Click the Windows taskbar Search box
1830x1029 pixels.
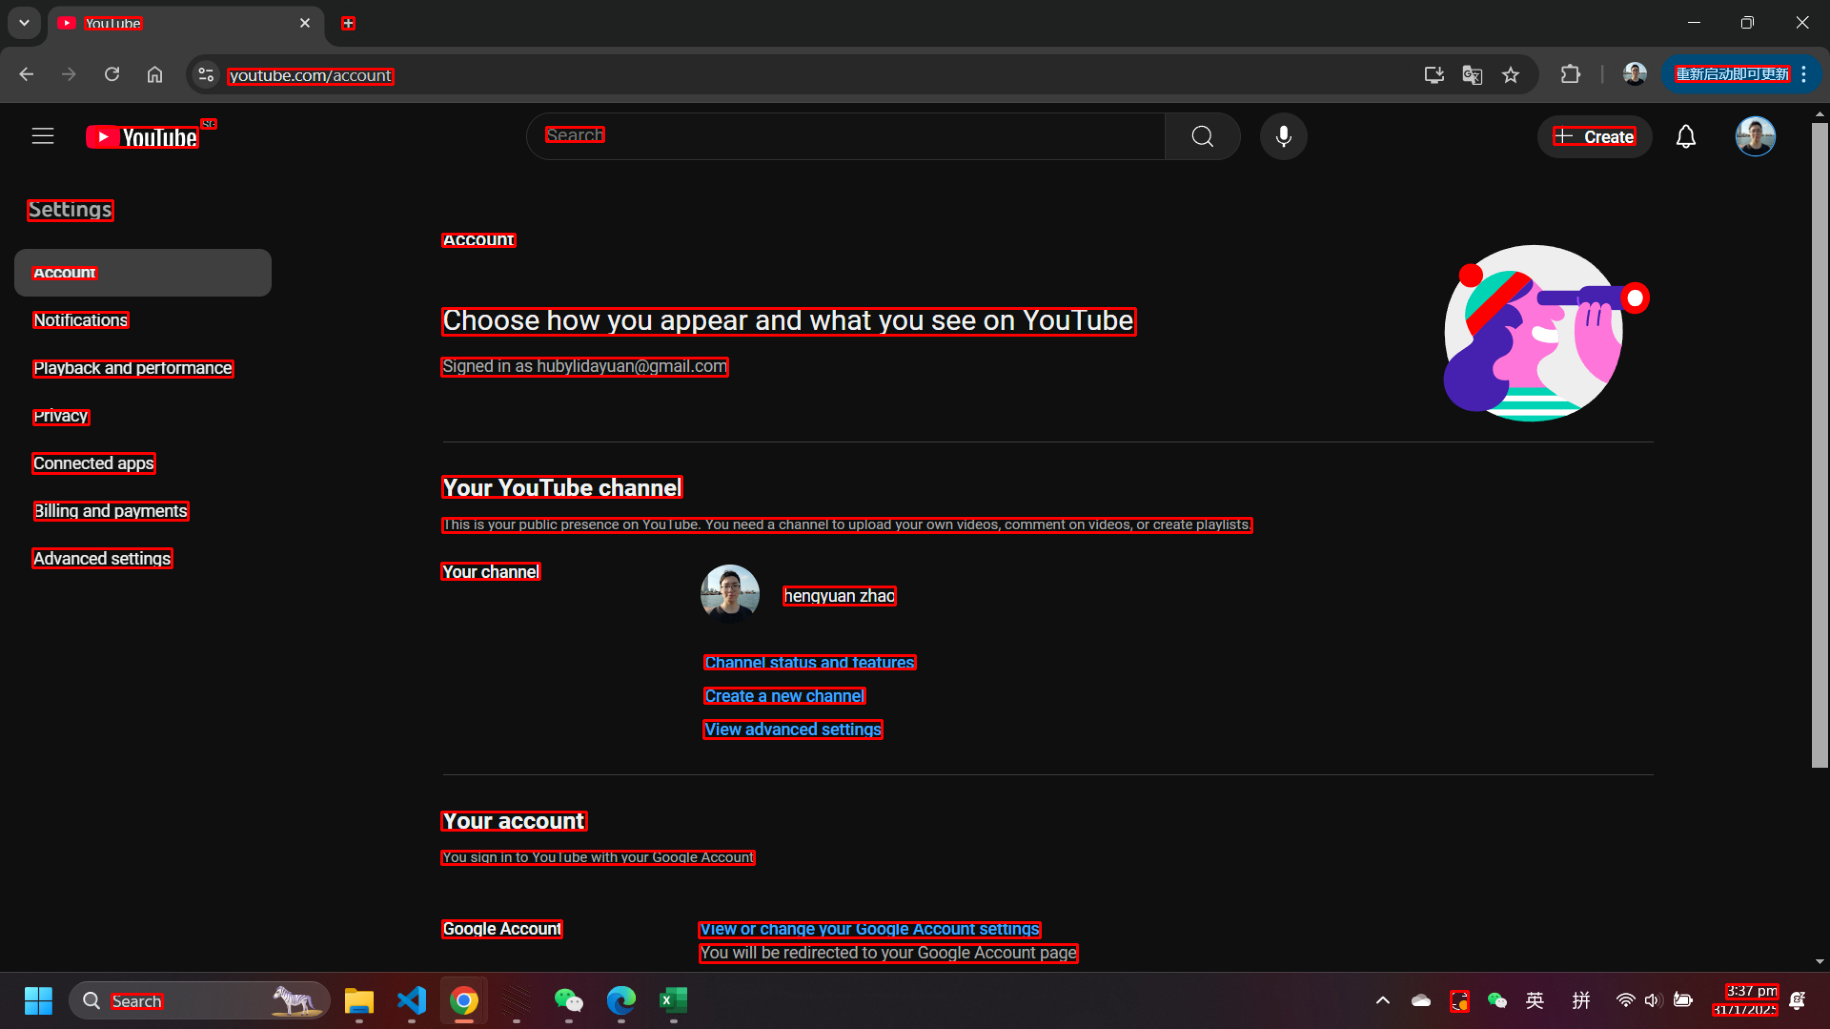point(199,1000)
